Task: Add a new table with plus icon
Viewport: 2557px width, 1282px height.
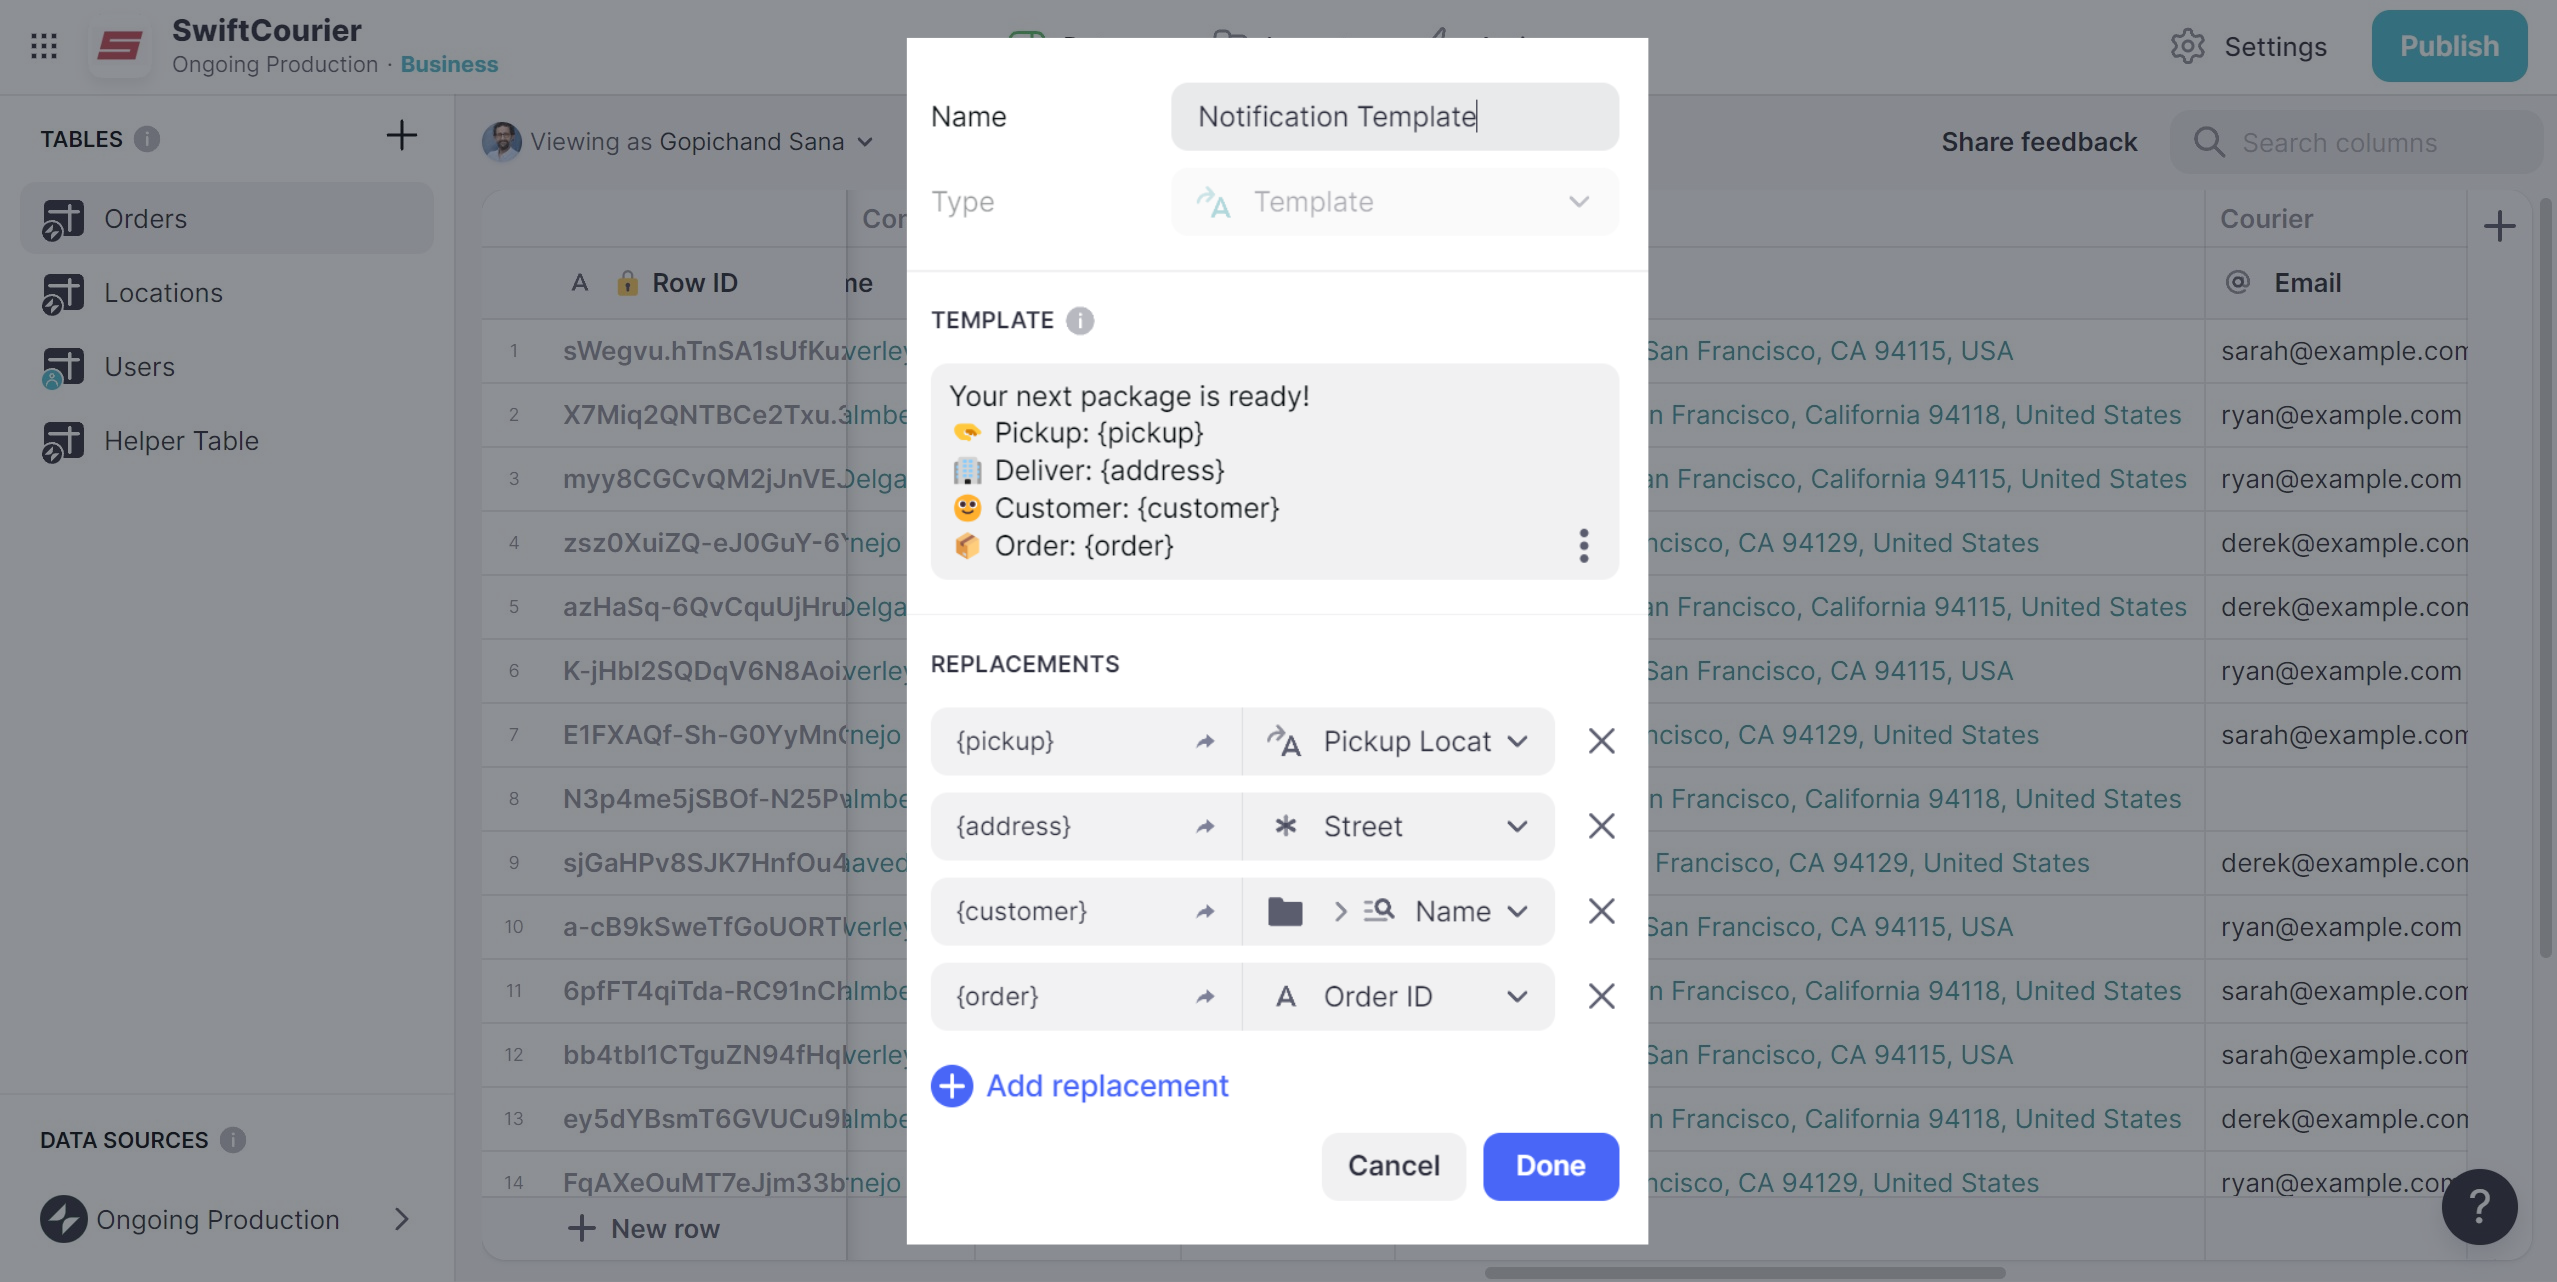Action: pos(401,135)
